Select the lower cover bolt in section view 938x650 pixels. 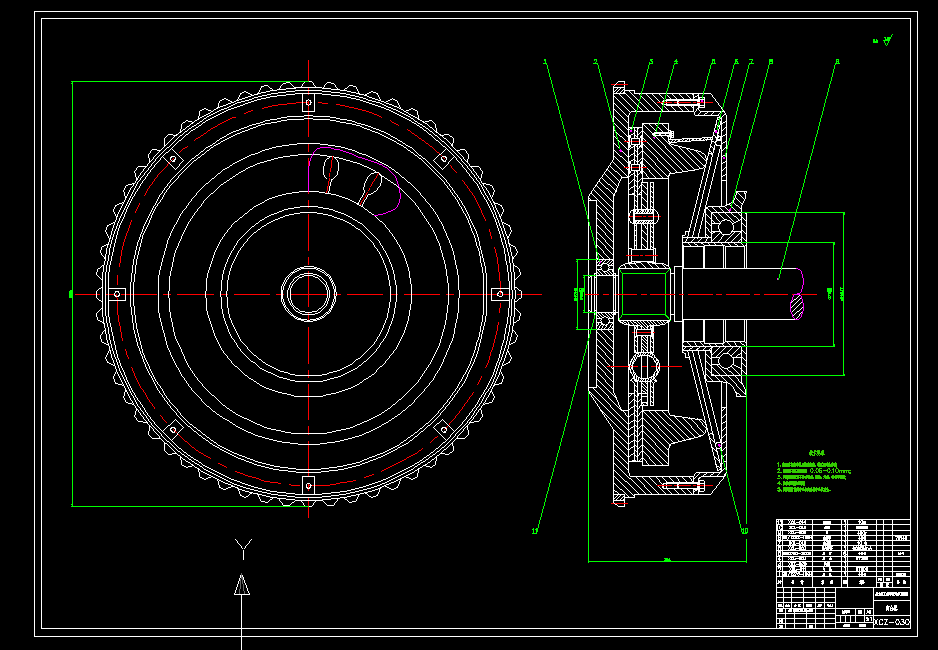[x=682, y=486]
